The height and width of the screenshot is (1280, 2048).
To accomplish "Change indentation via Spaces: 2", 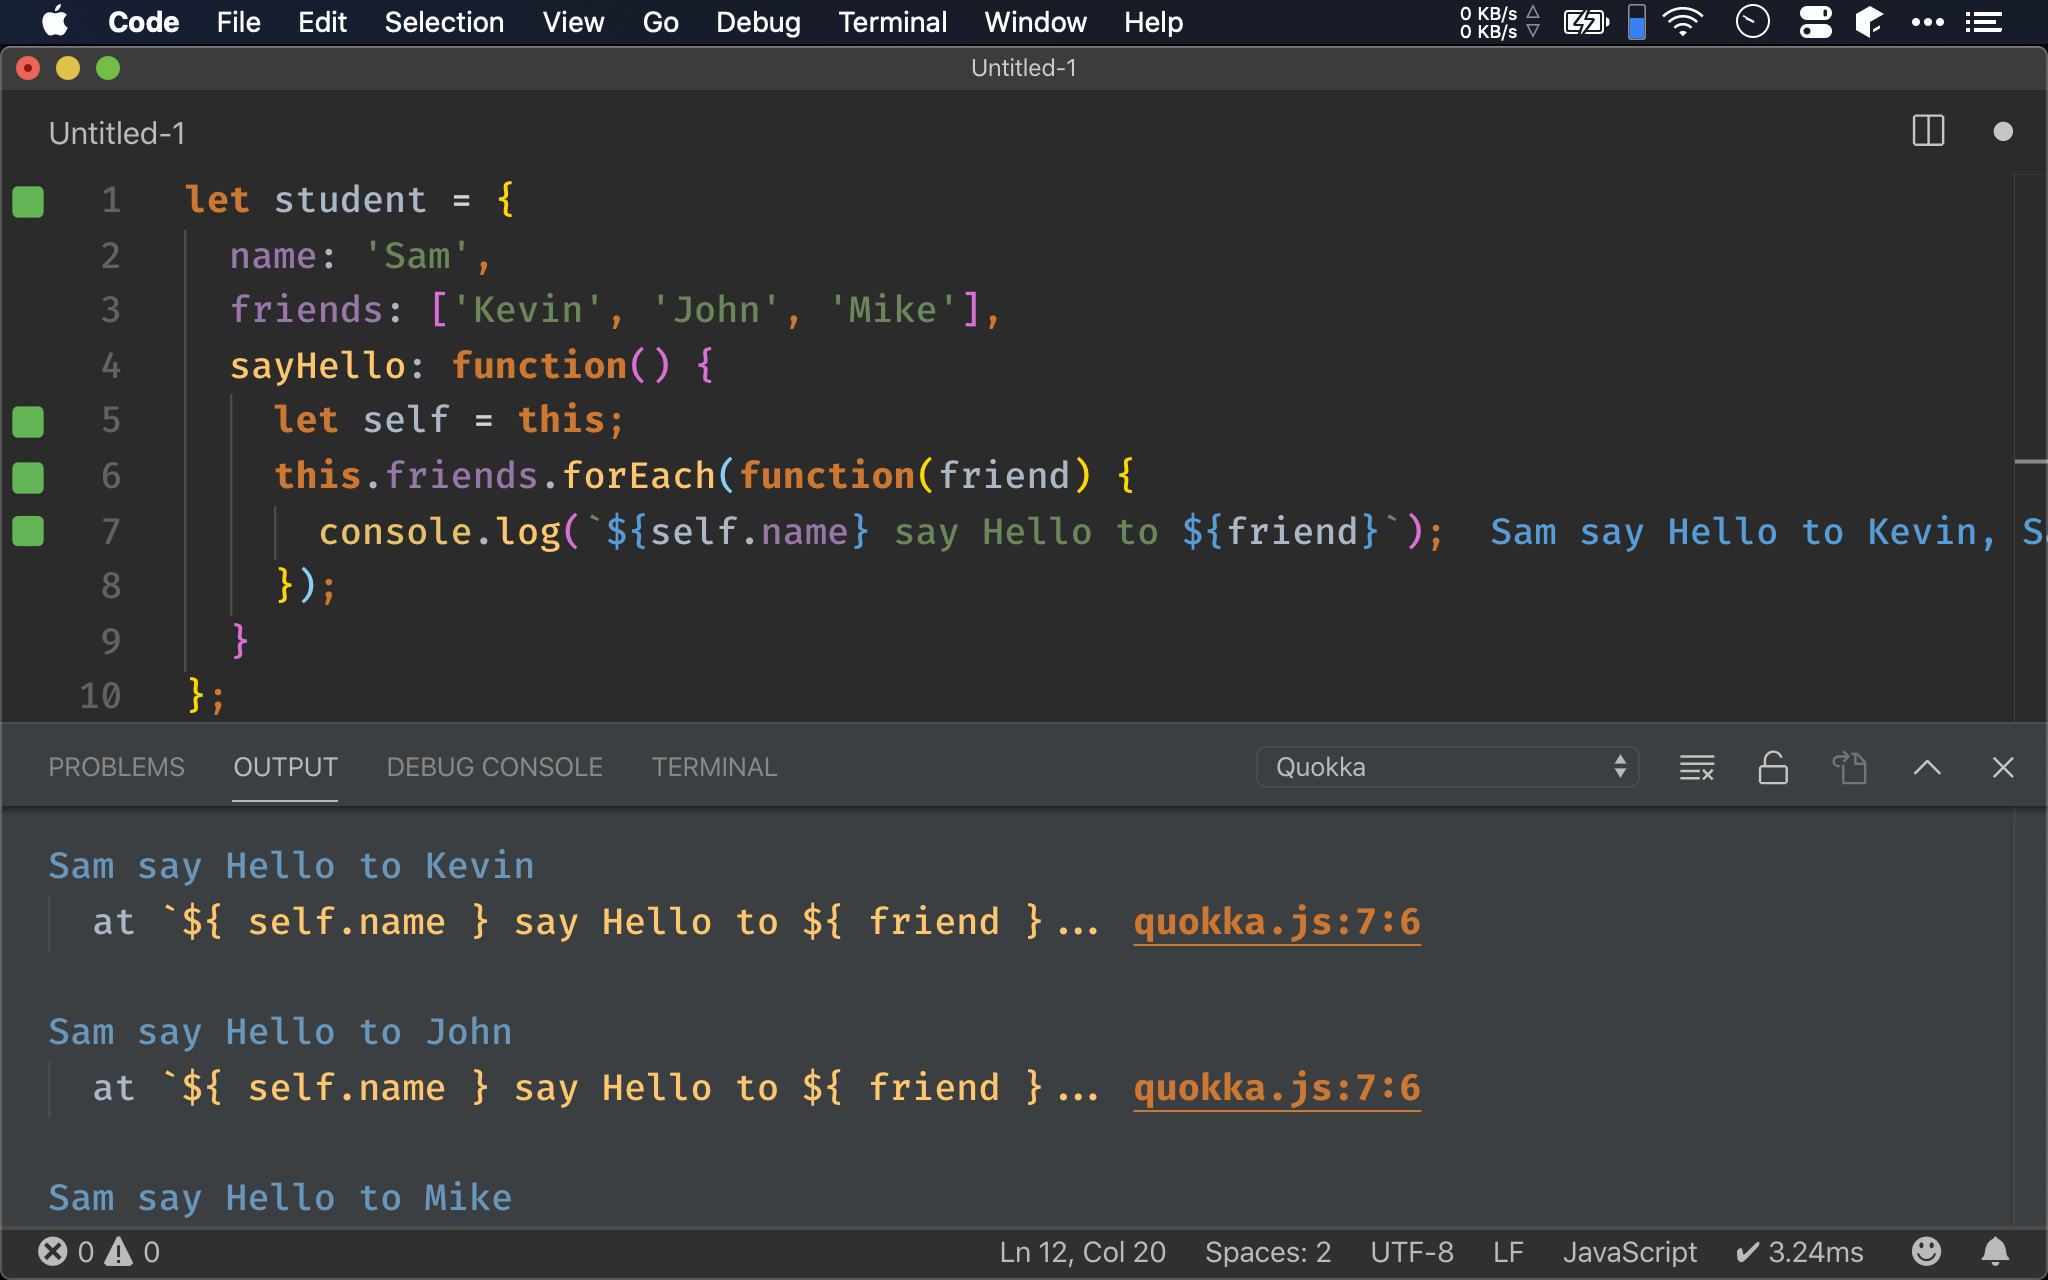I will (1267, 1251).
